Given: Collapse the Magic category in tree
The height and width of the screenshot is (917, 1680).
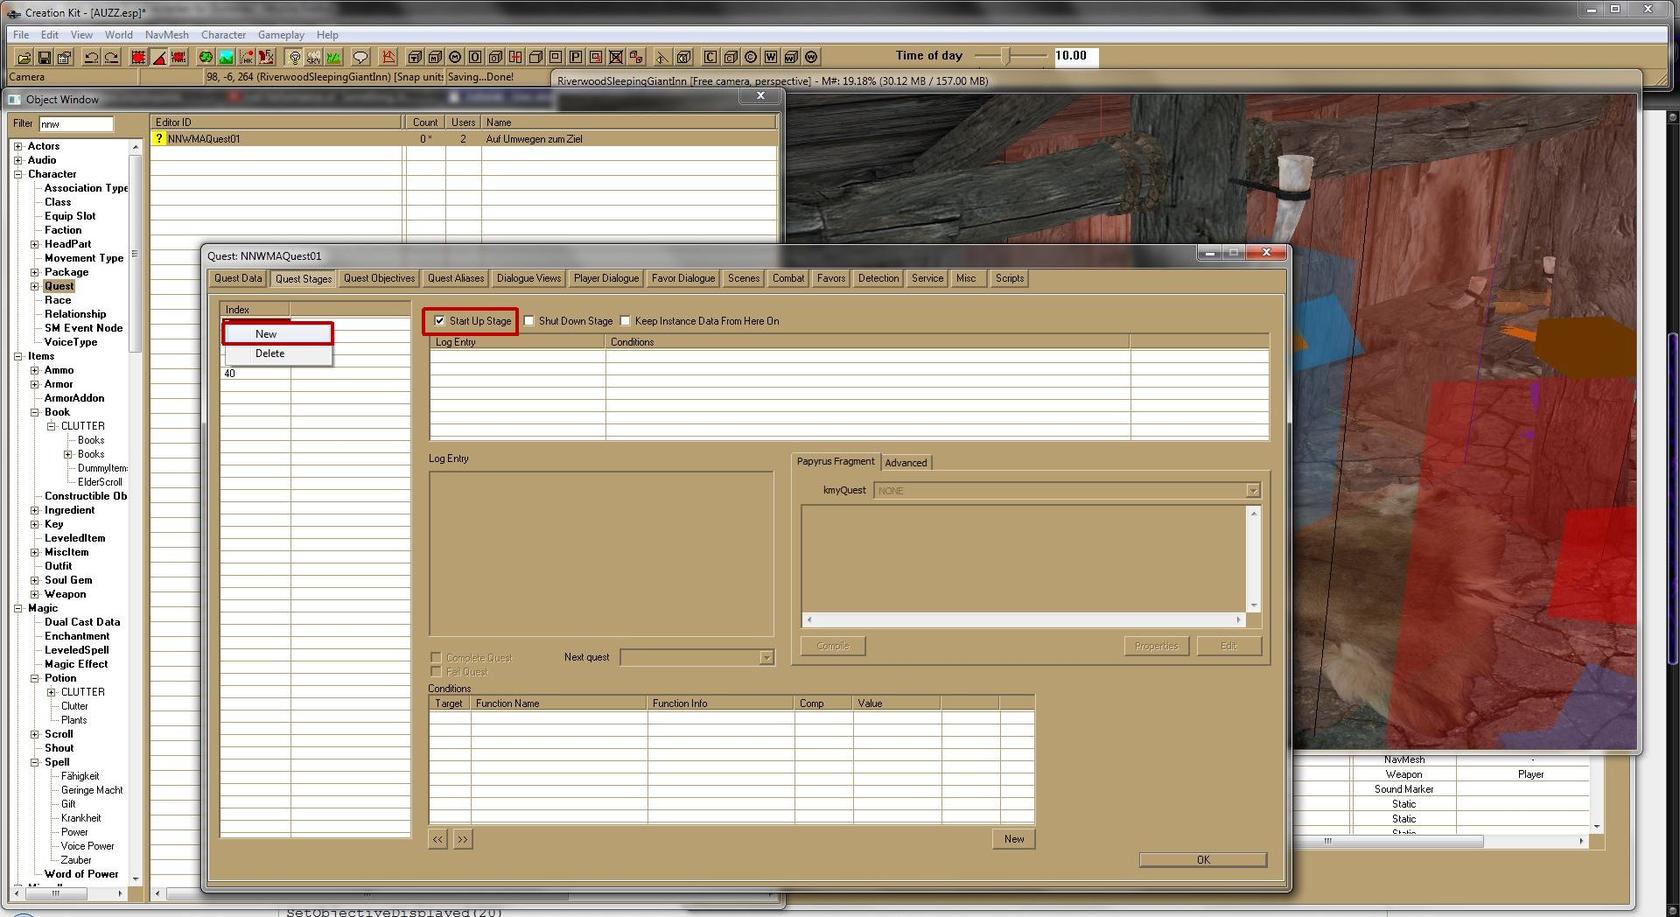Looking at the screenshot, I should click(x=18, y=608).
